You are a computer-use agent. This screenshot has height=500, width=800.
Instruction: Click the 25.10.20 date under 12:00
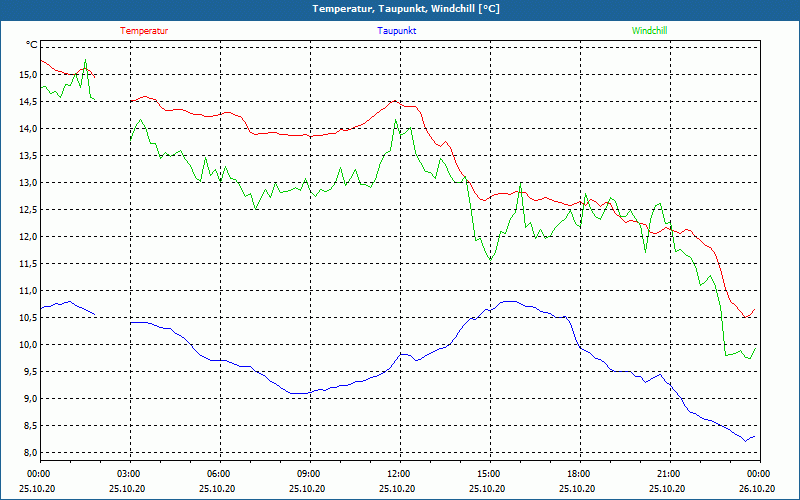point(397,488)
